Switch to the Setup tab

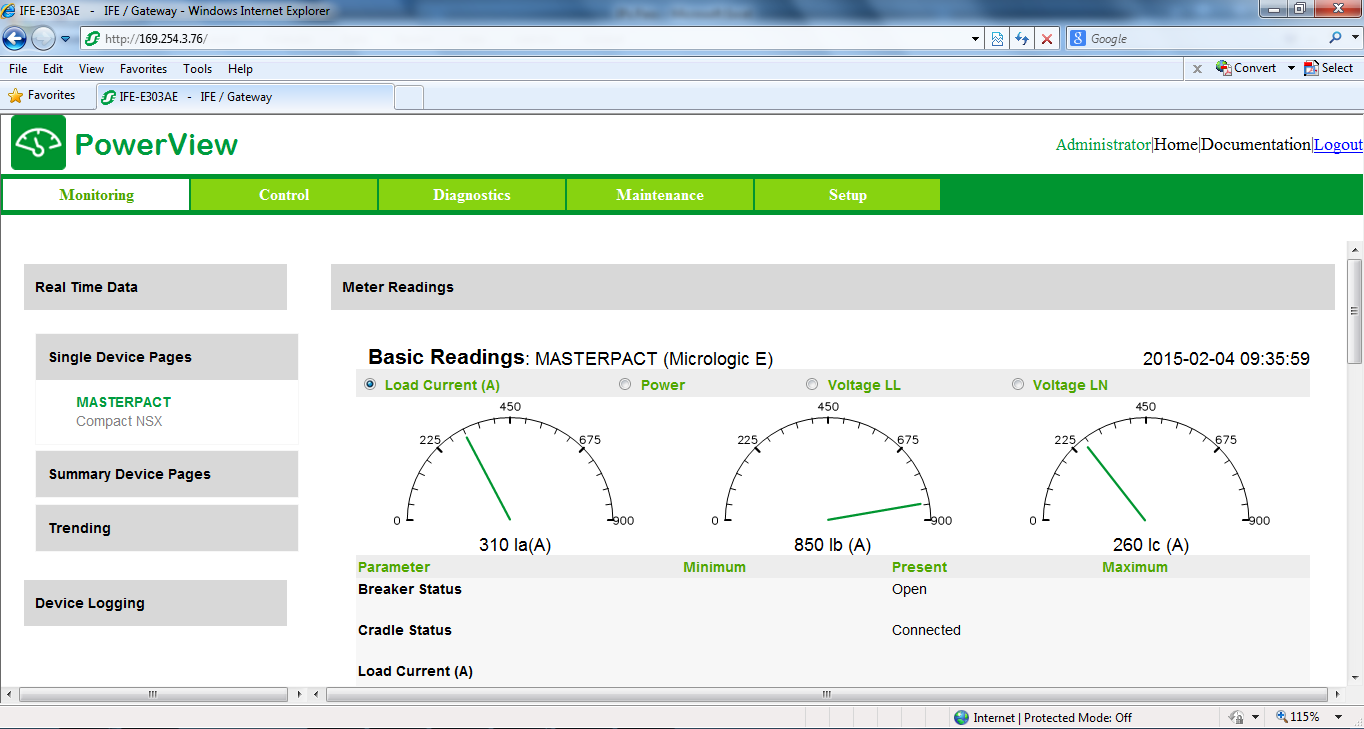point(847,195)
